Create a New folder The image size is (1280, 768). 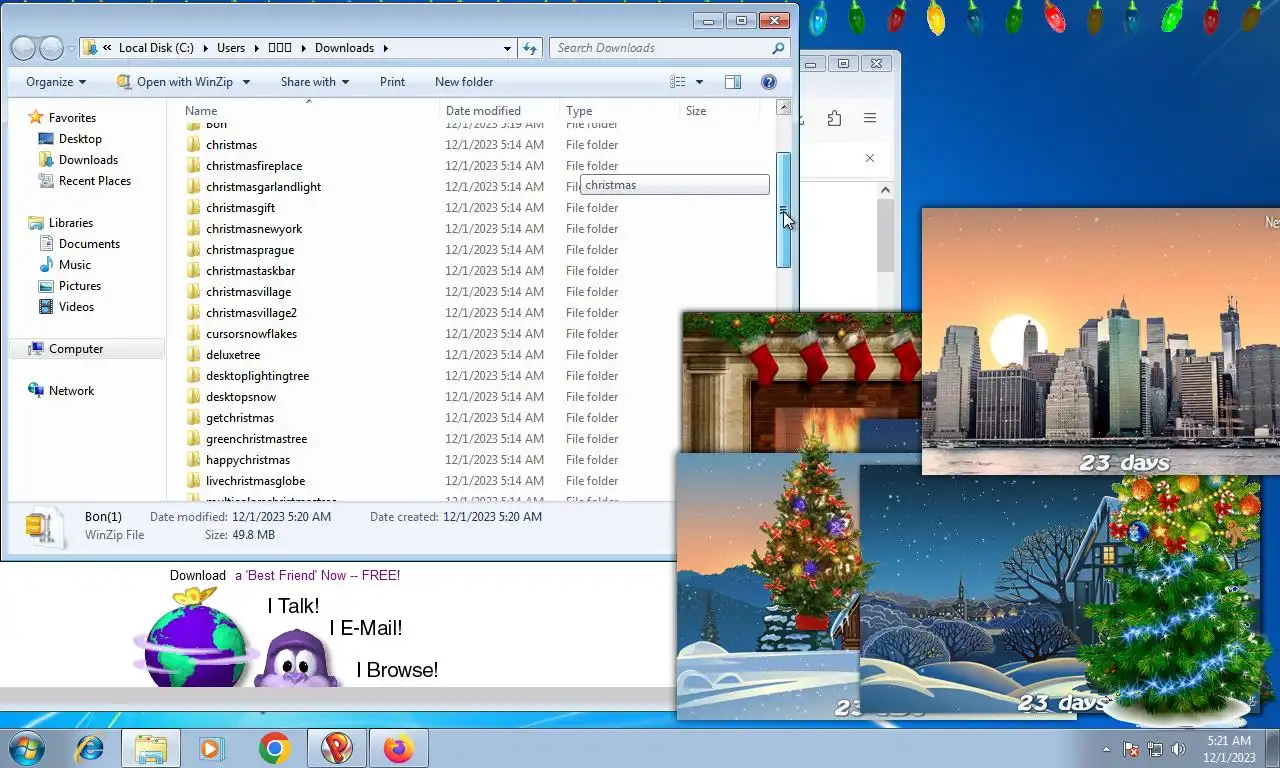[464, 82]
